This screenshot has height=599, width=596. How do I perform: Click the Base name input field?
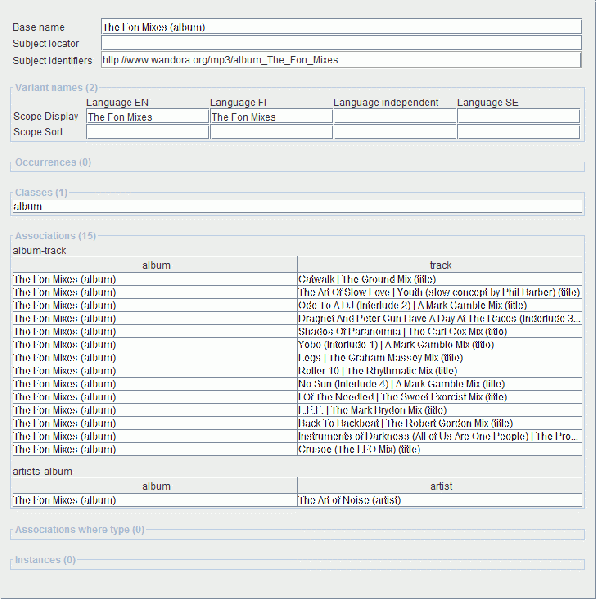click(x=341, y=27)
